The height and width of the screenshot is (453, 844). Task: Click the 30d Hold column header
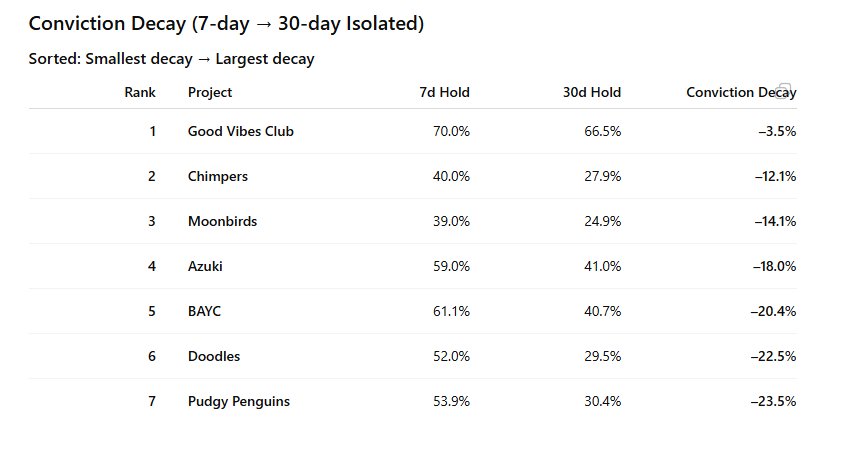click(591, 93)
